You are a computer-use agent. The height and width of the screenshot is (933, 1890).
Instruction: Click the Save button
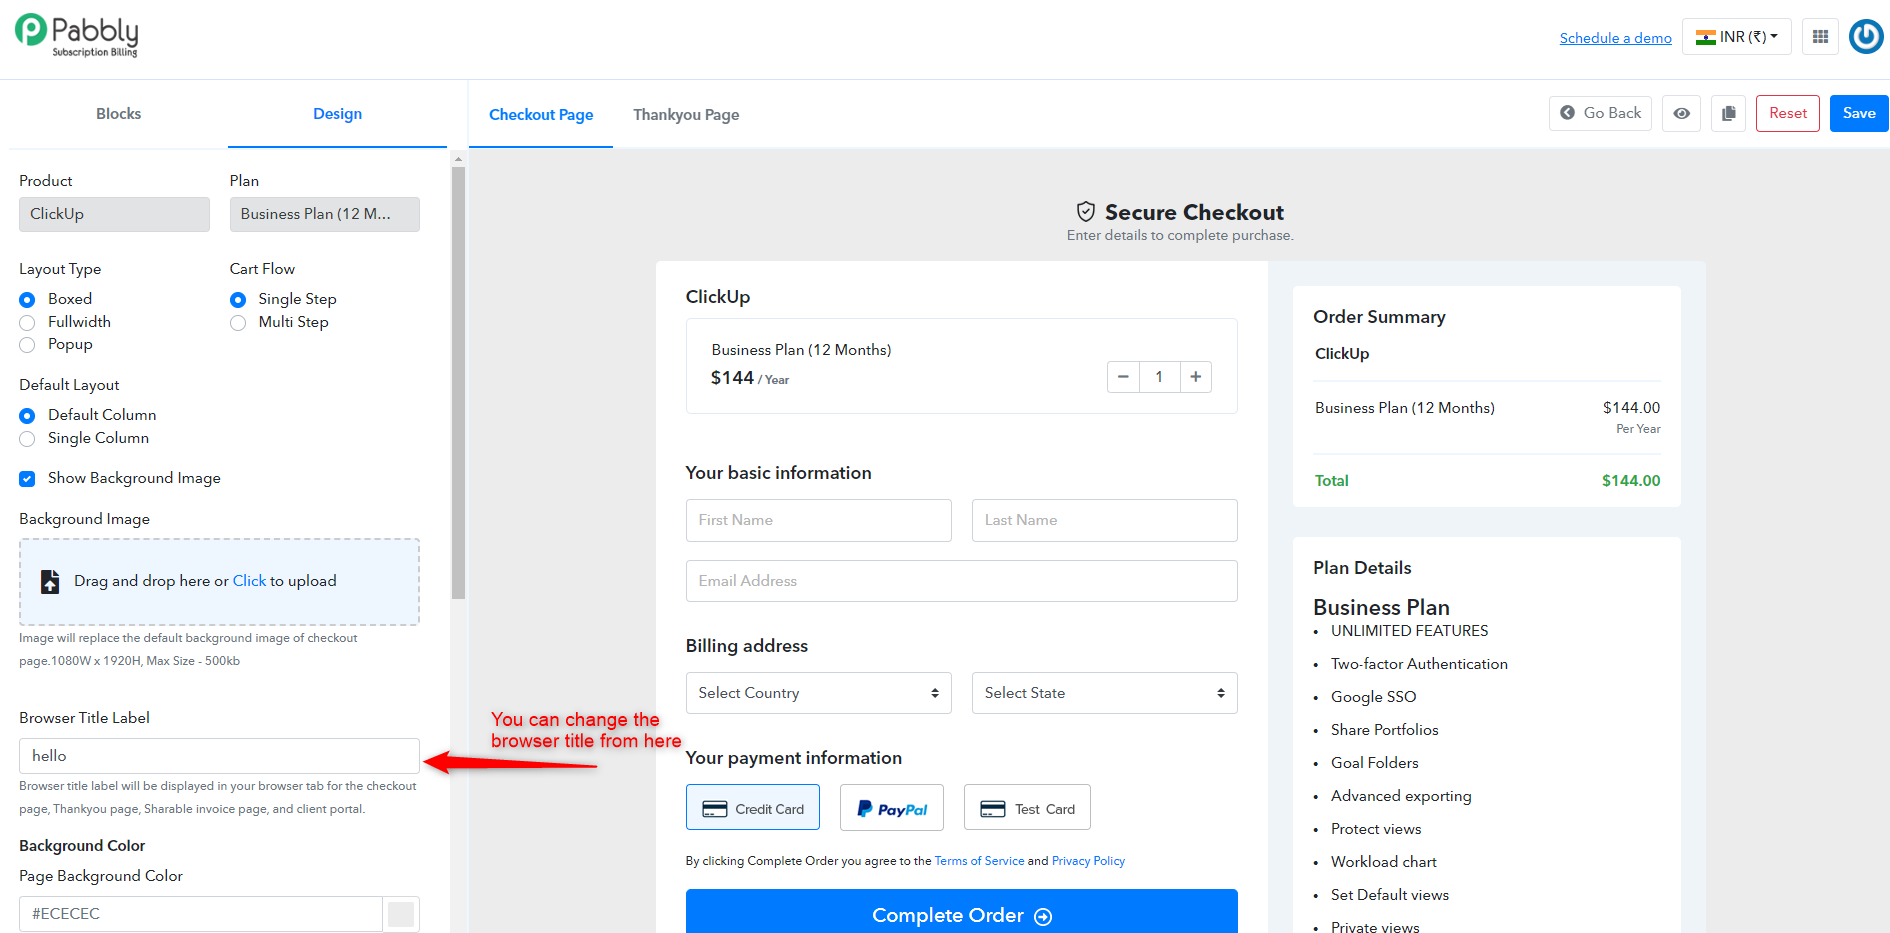pyautogui.click(x=1859, y=113)
